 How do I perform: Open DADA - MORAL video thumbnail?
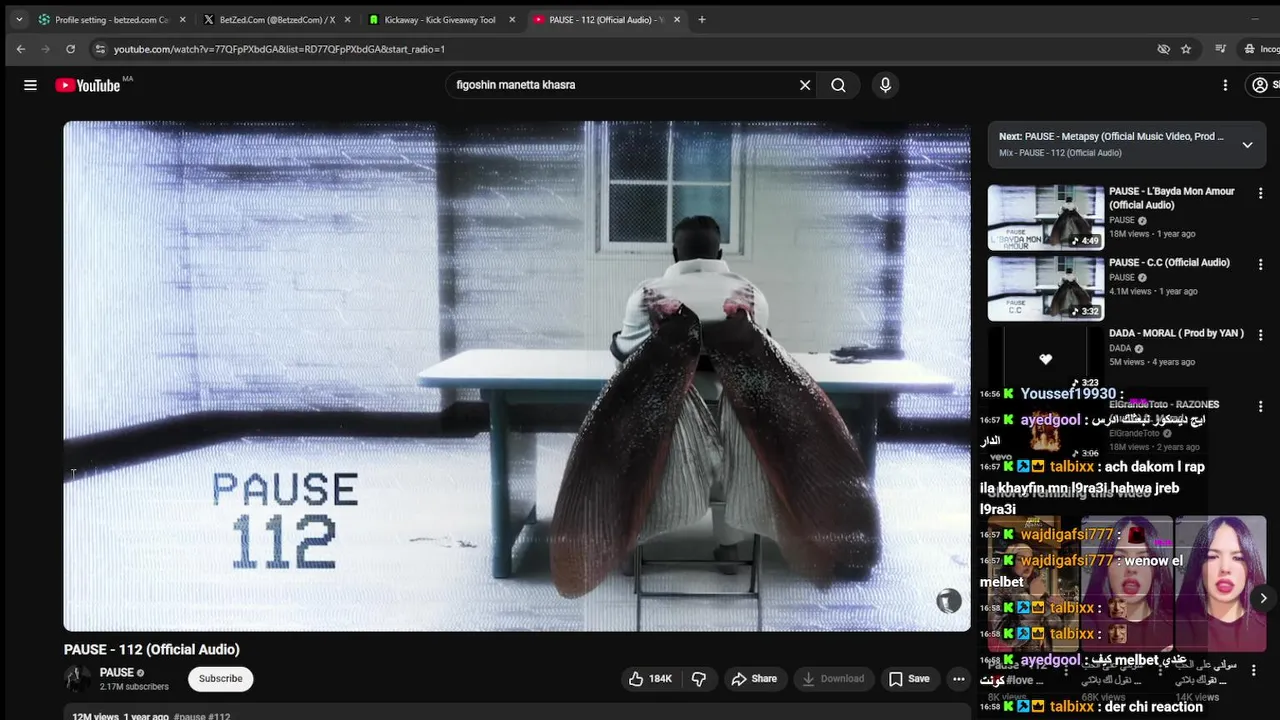pyautogui.click(x=1046, y=359)
